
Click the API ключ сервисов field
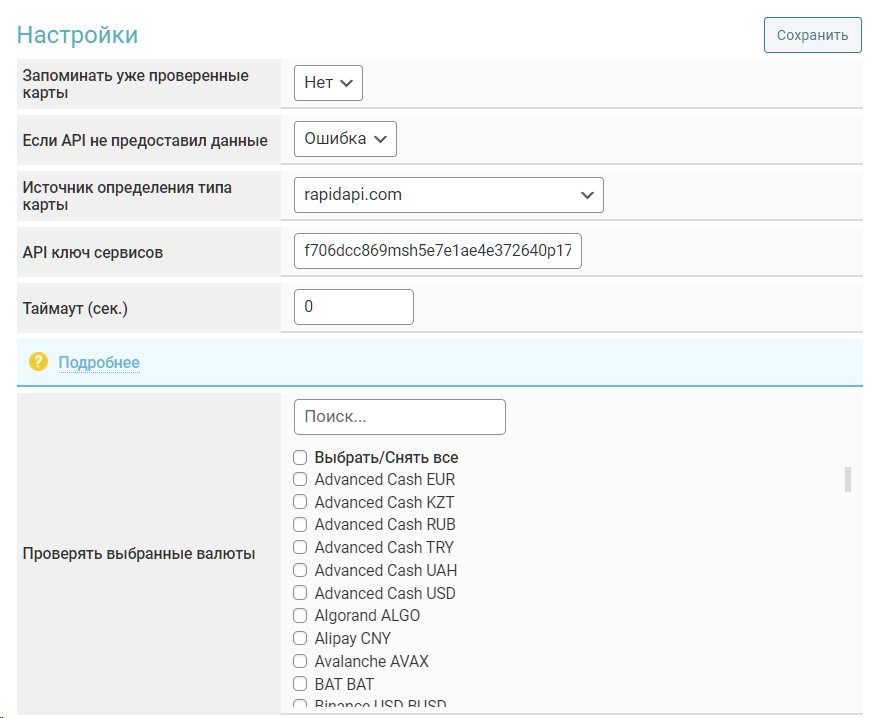tap(437, 251)
